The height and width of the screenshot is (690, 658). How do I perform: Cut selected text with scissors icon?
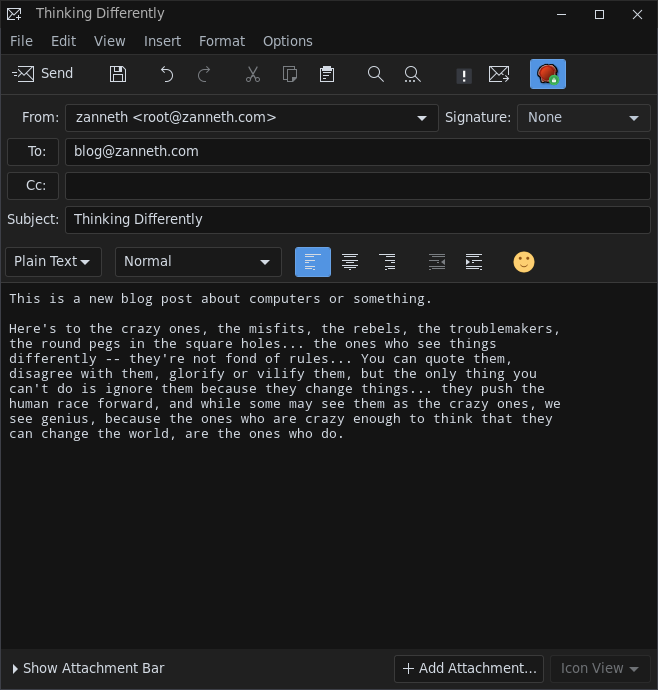253,74
